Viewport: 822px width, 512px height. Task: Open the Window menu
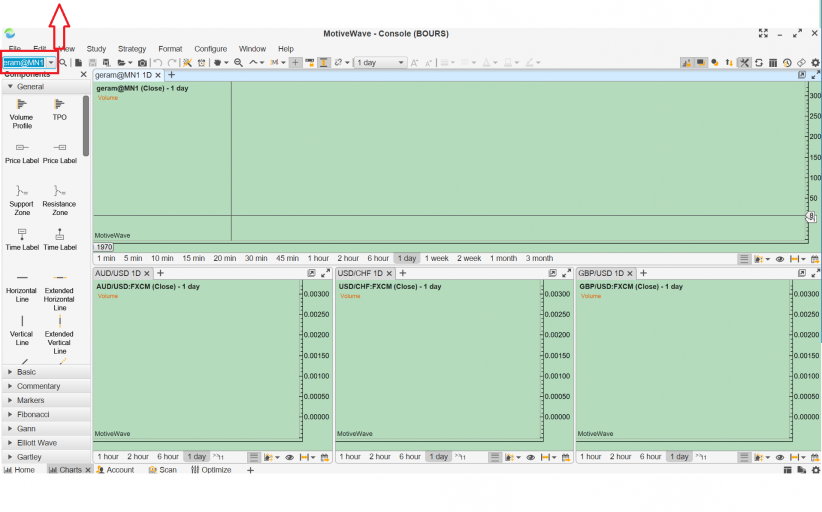coord(252,49)
